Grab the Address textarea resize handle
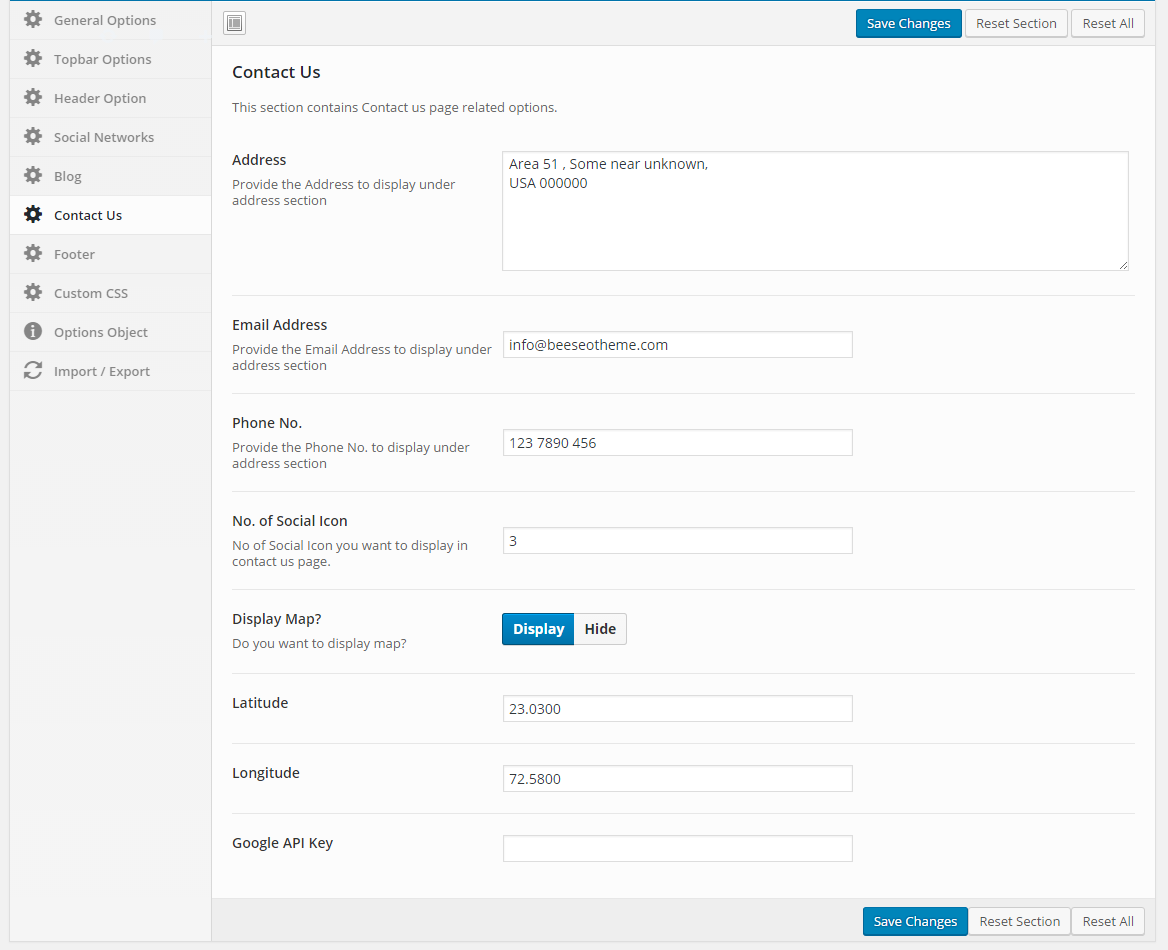This screenshot has height=950, width=1168. point(1123,265)
